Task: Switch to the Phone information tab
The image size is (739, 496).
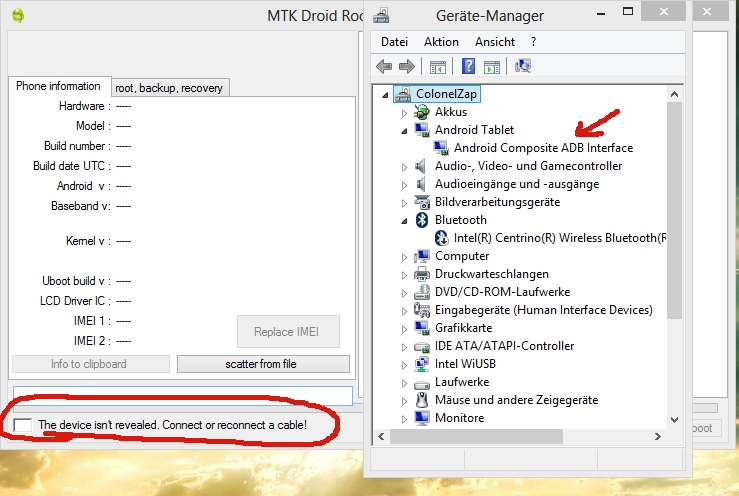Action: point(58,86)
